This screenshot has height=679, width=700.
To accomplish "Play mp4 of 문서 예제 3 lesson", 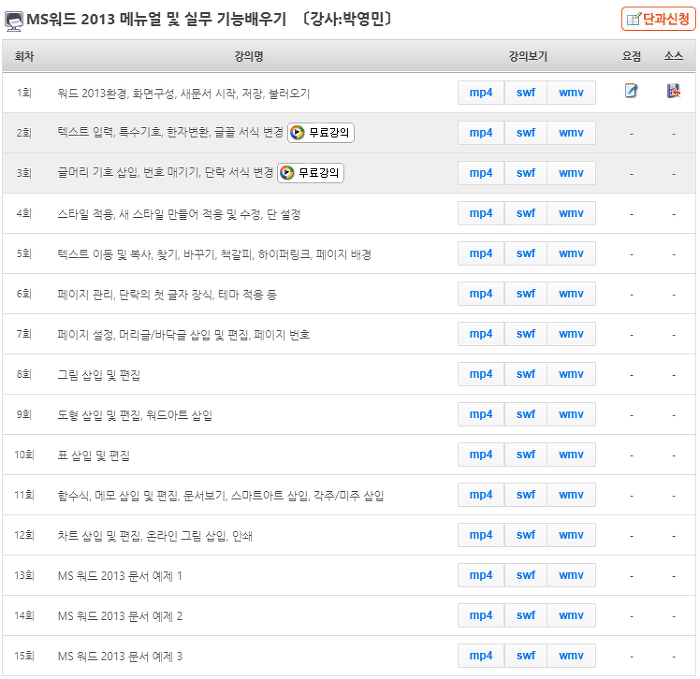I will (481, 655).
